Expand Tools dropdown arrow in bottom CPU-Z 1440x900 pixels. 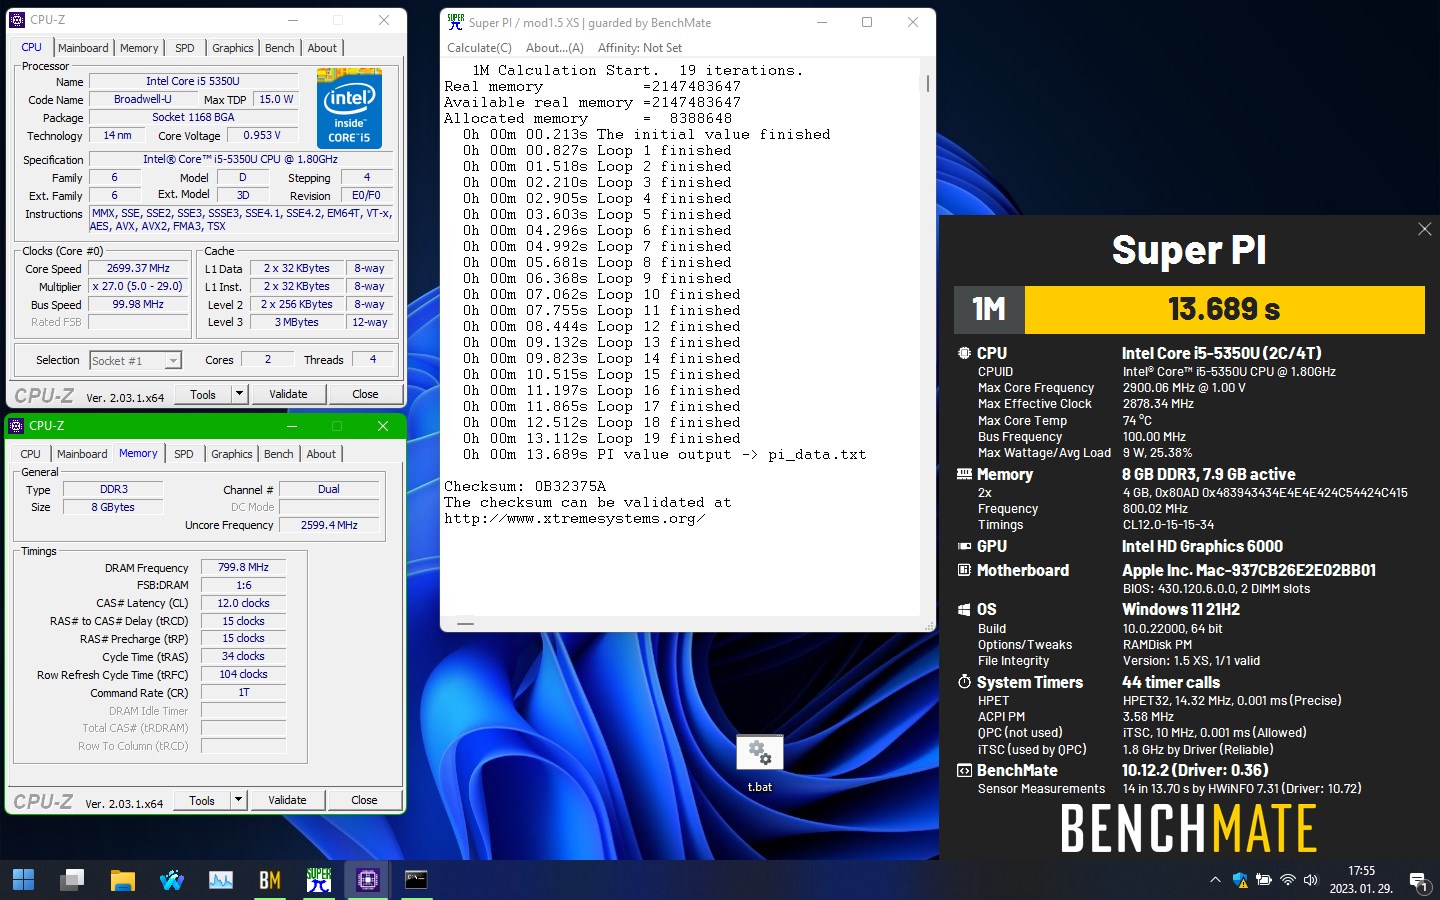[238, 801]
